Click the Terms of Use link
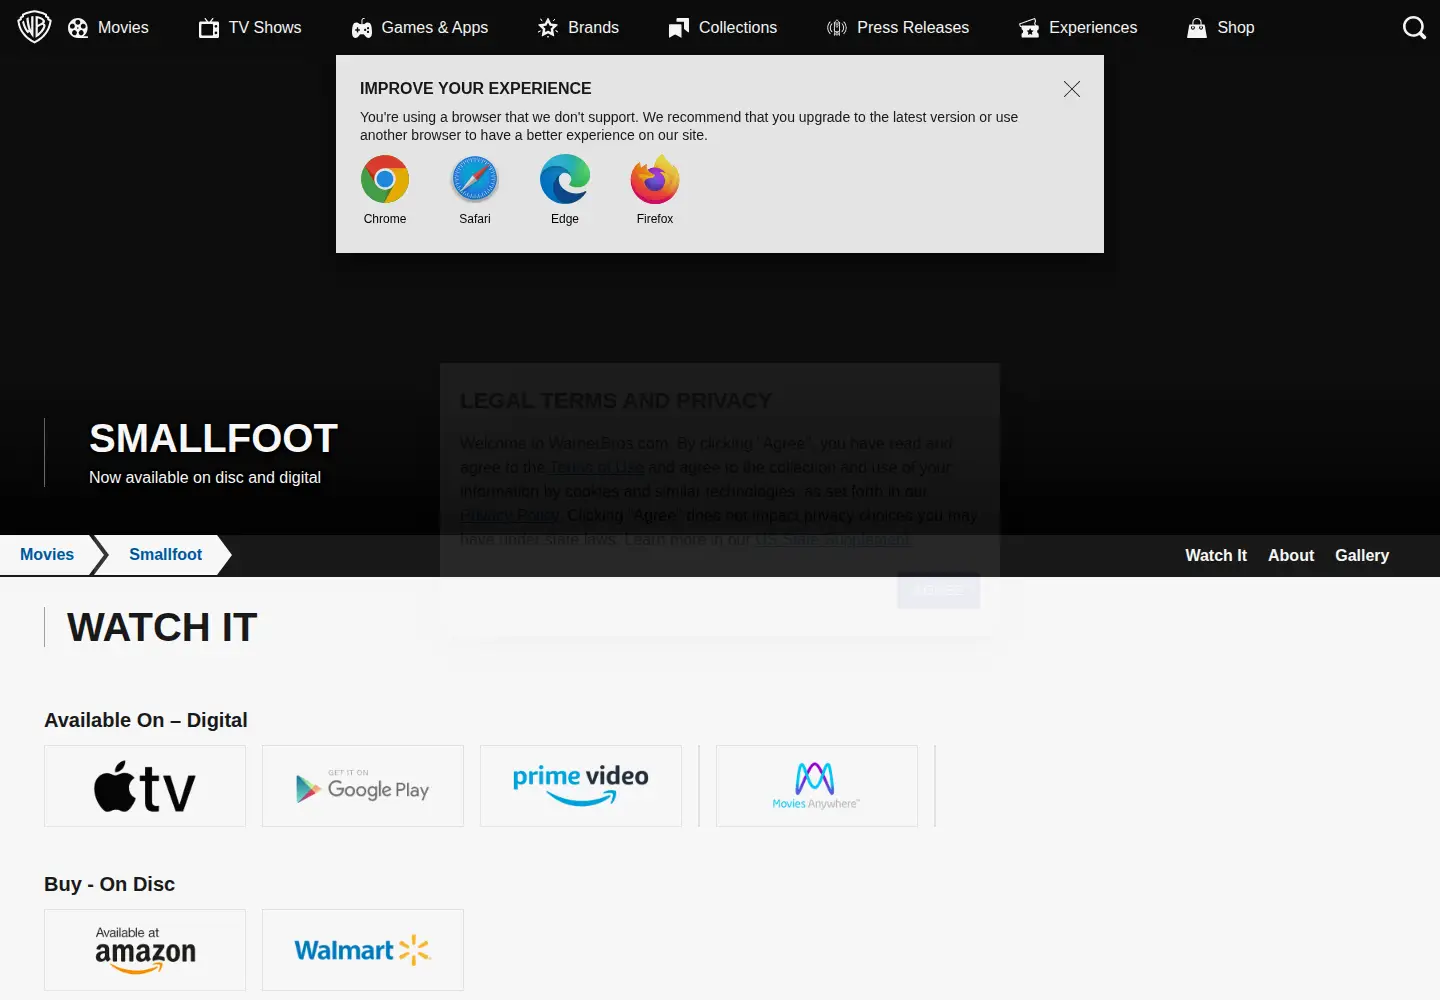This screenshot has width=1440, height=1000. pyautogui.click(x=597, y=468)
